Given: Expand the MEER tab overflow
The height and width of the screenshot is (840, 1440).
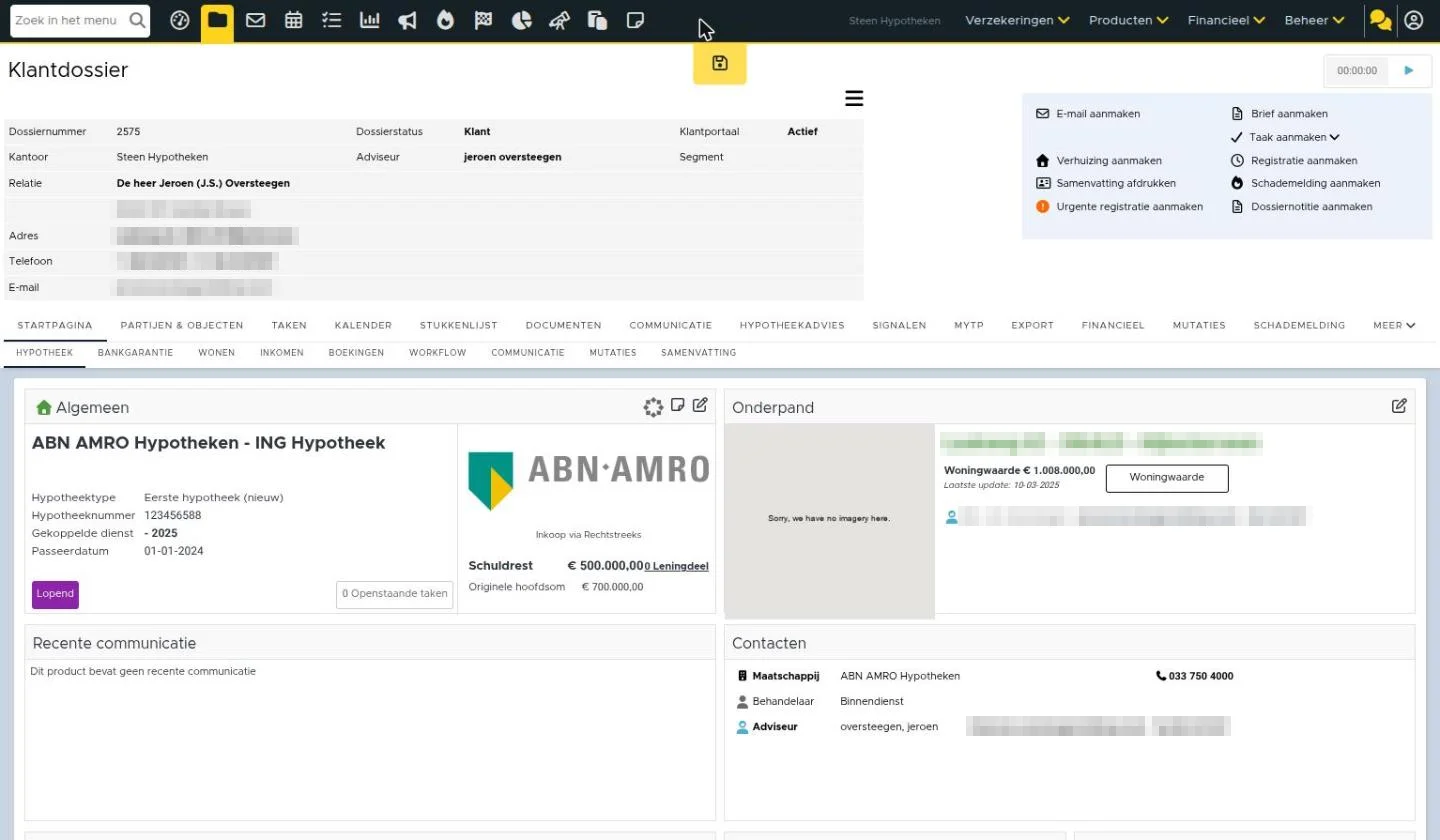Looking at the screenshot, I should (x=1394, y=325).
